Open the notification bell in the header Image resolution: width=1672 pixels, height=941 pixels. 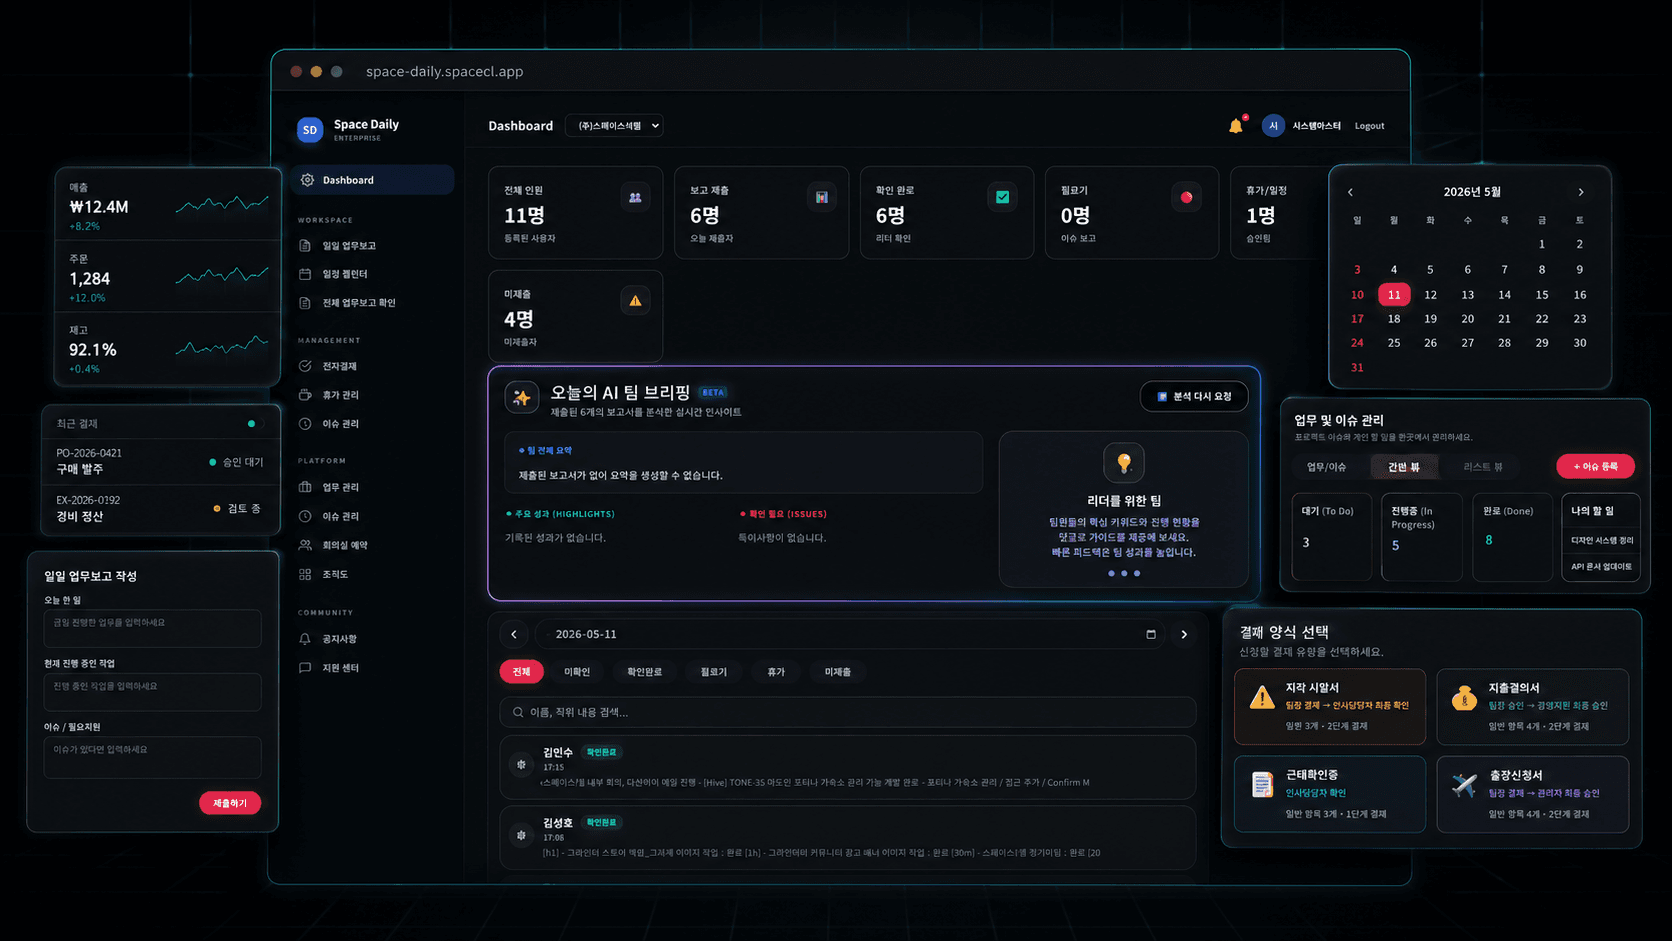pos(1236,126)
